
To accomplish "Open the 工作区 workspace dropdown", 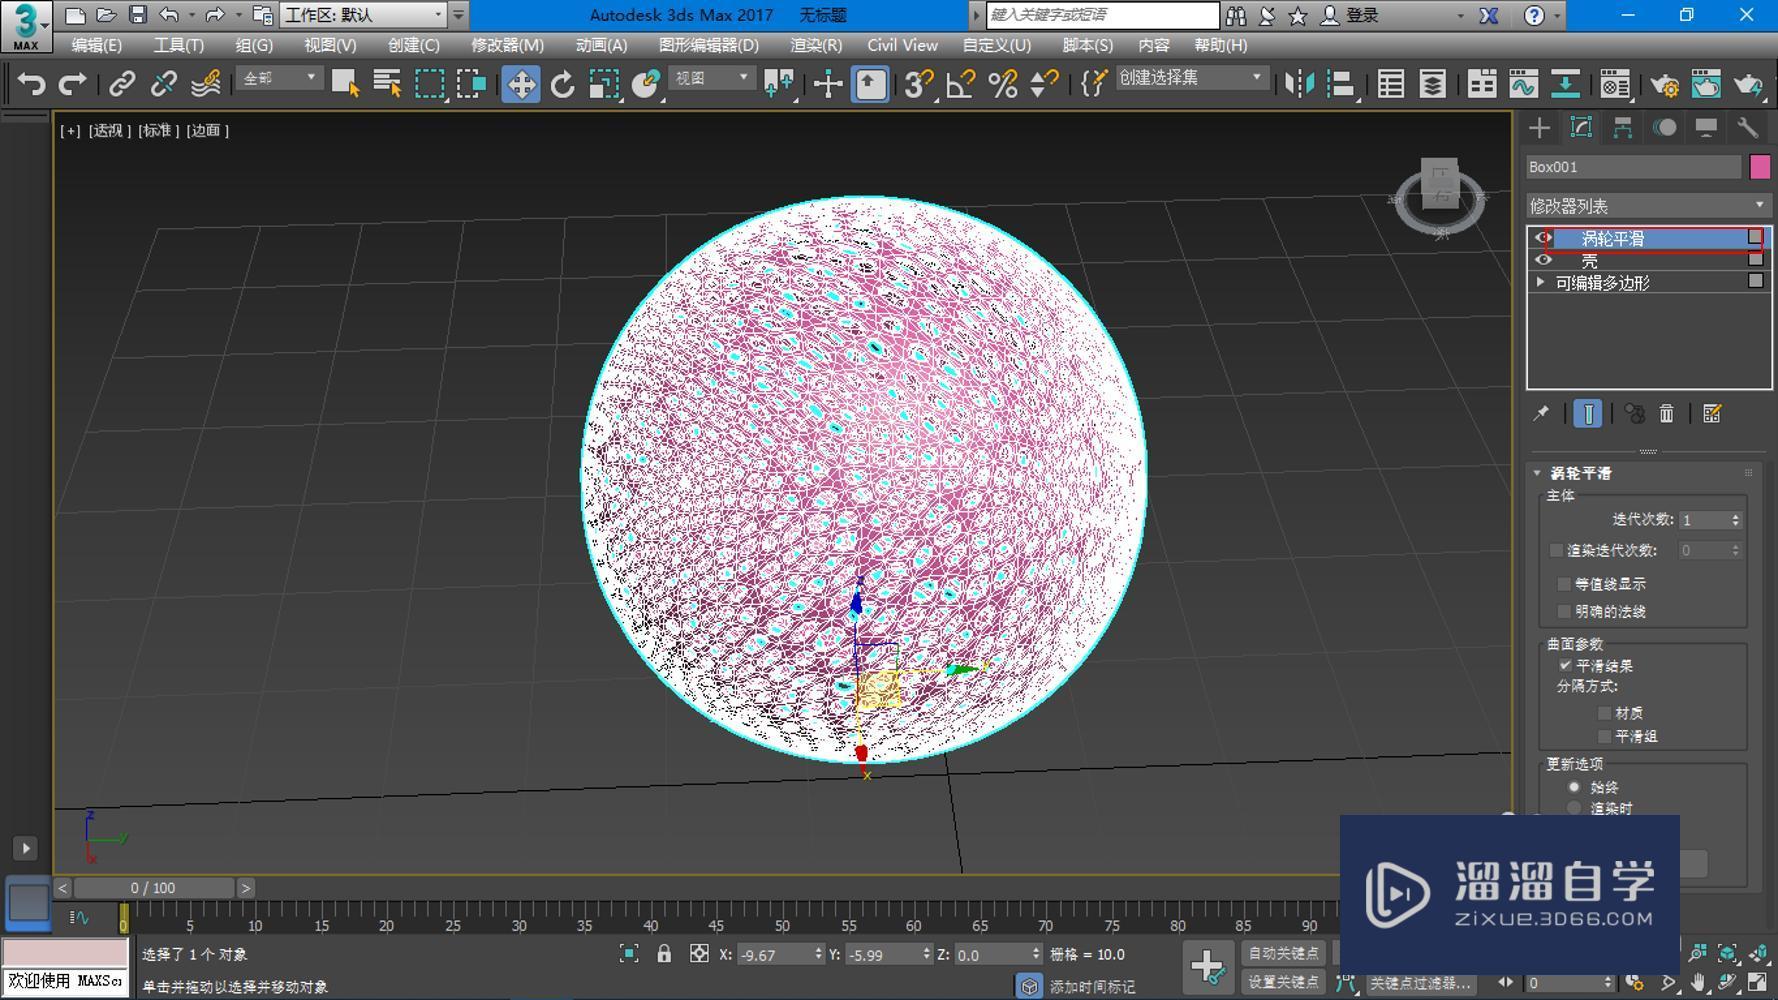I will 363,15.
